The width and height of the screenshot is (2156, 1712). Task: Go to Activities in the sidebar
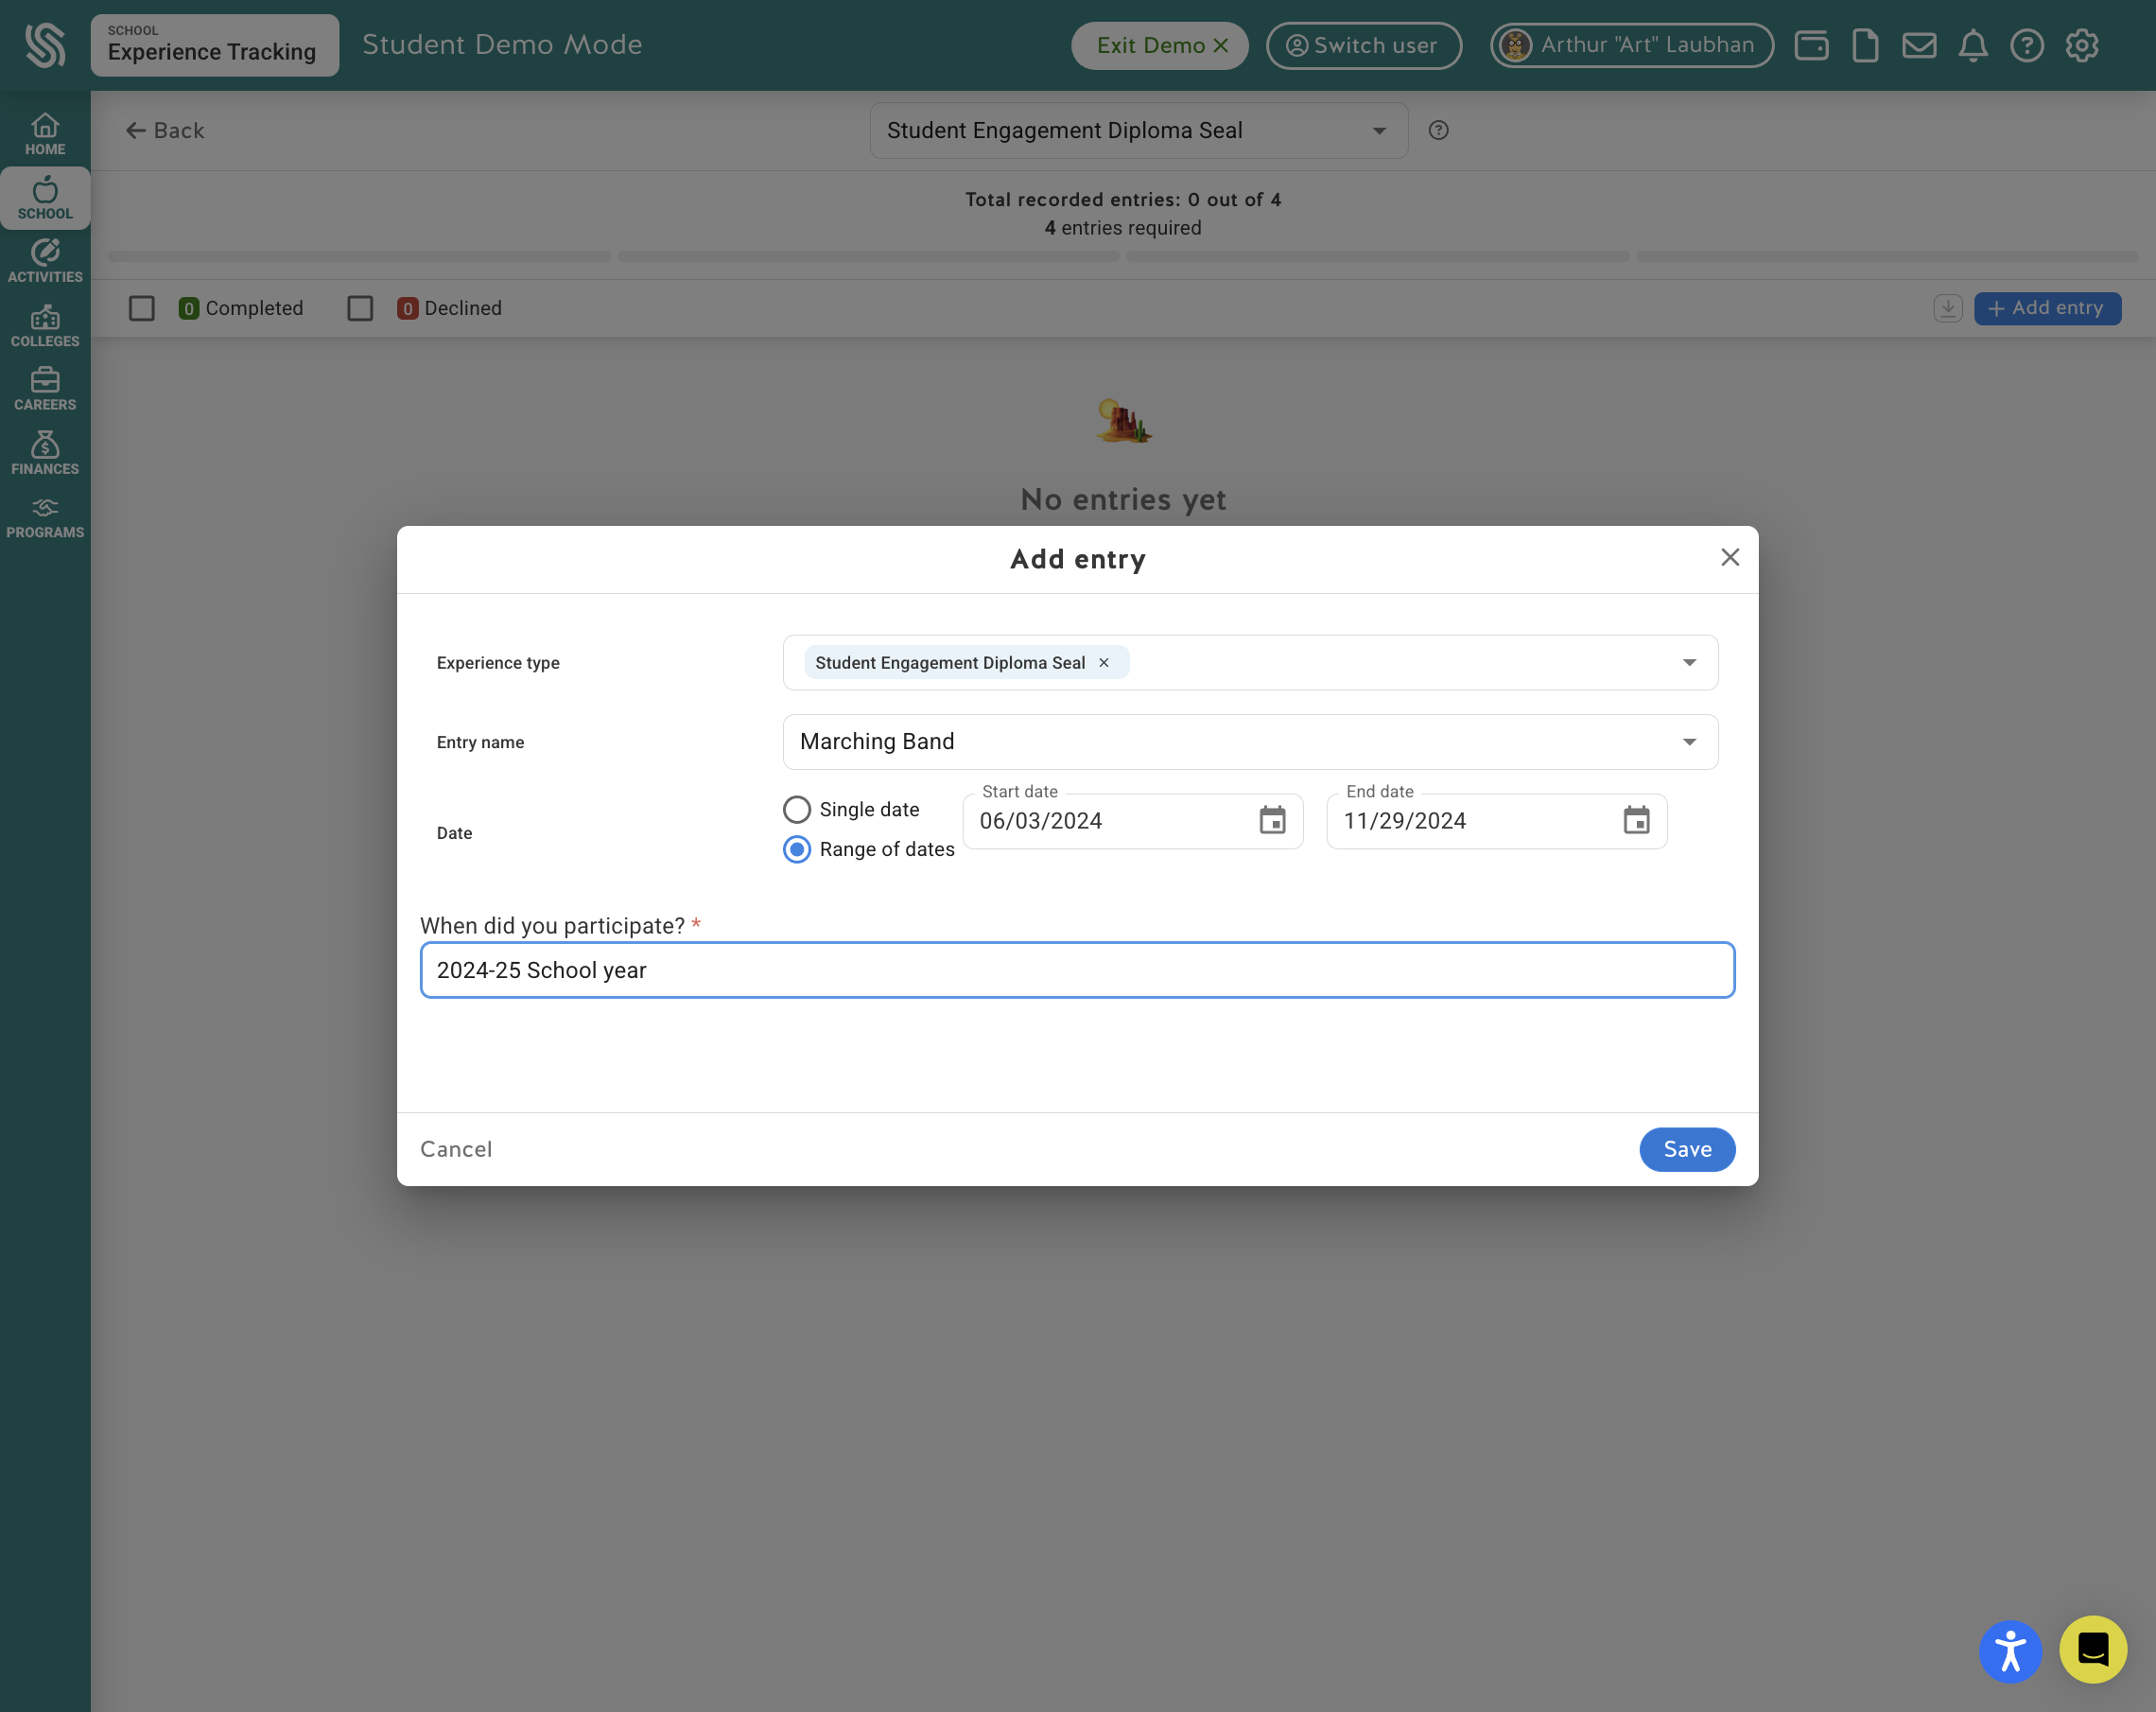(45, 262)
